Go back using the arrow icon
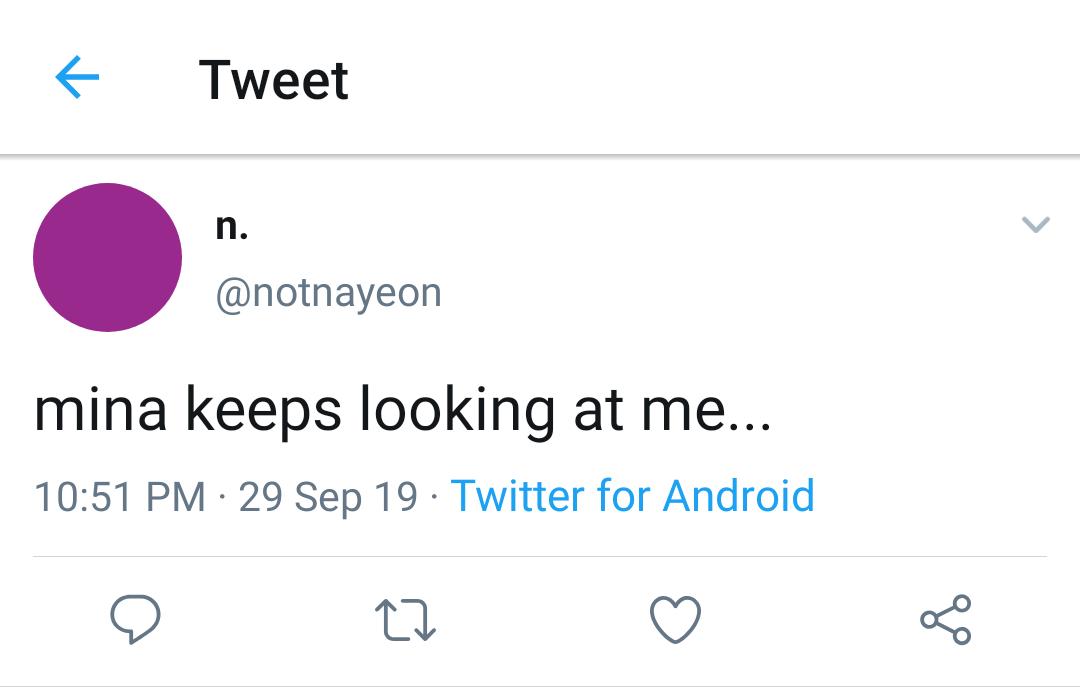Viewport: 1080px width, 693px height. point(77,78)
